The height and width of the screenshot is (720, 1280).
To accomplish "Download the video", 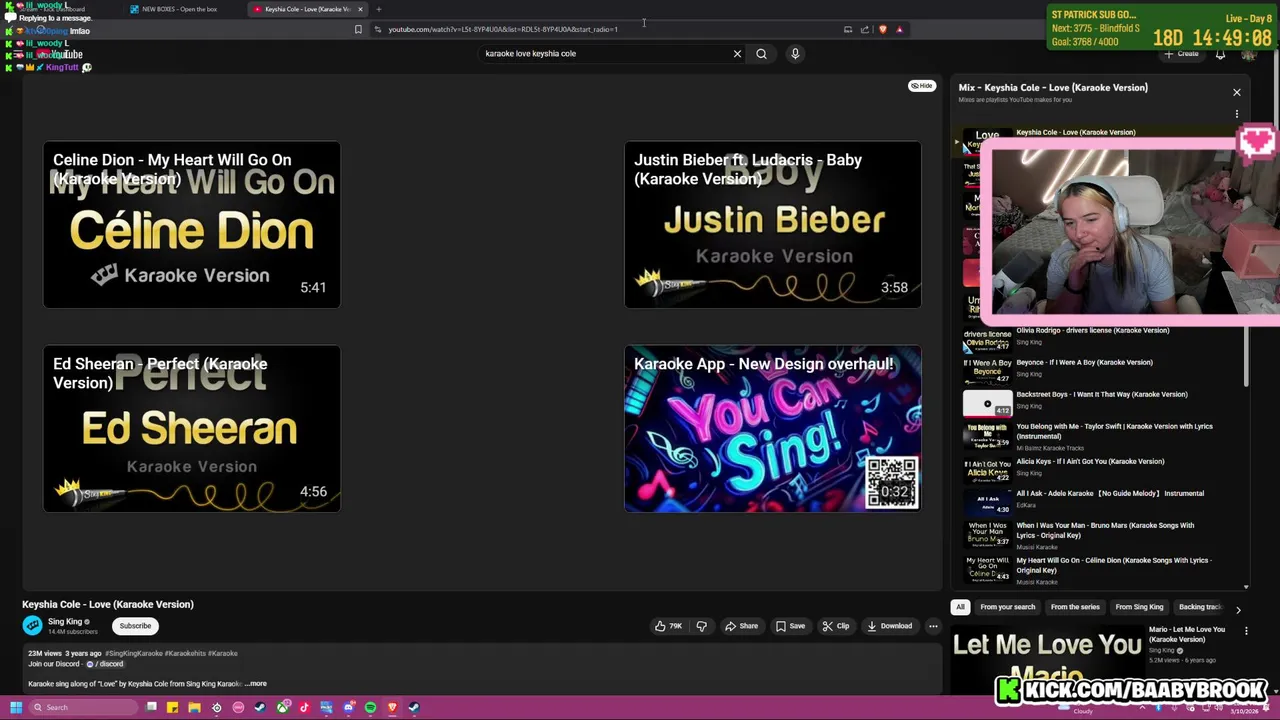I will pos(889,626).
